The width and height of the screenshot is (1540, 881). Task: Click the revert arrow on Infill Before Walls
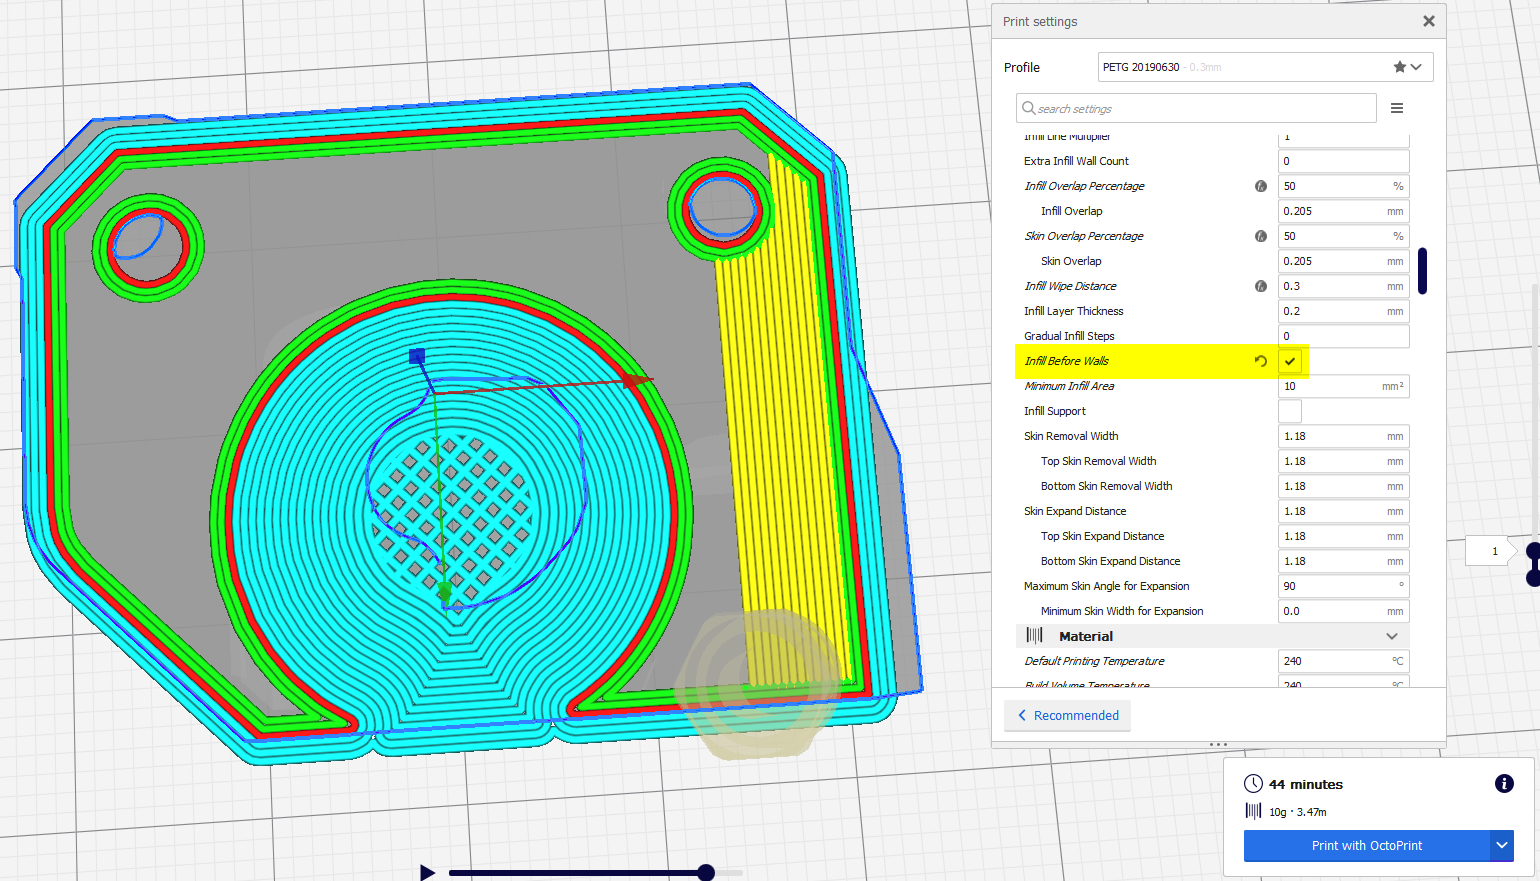(x=1260, y=361)
